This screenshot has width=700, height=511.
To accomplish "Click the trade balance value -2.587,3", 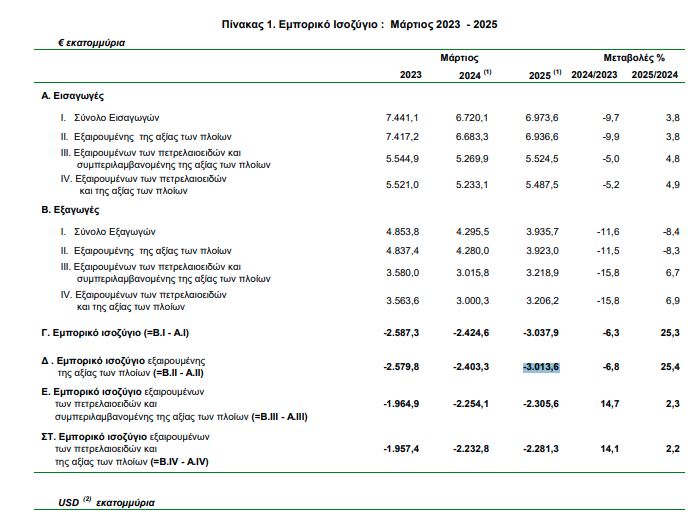I will (402, 332).
